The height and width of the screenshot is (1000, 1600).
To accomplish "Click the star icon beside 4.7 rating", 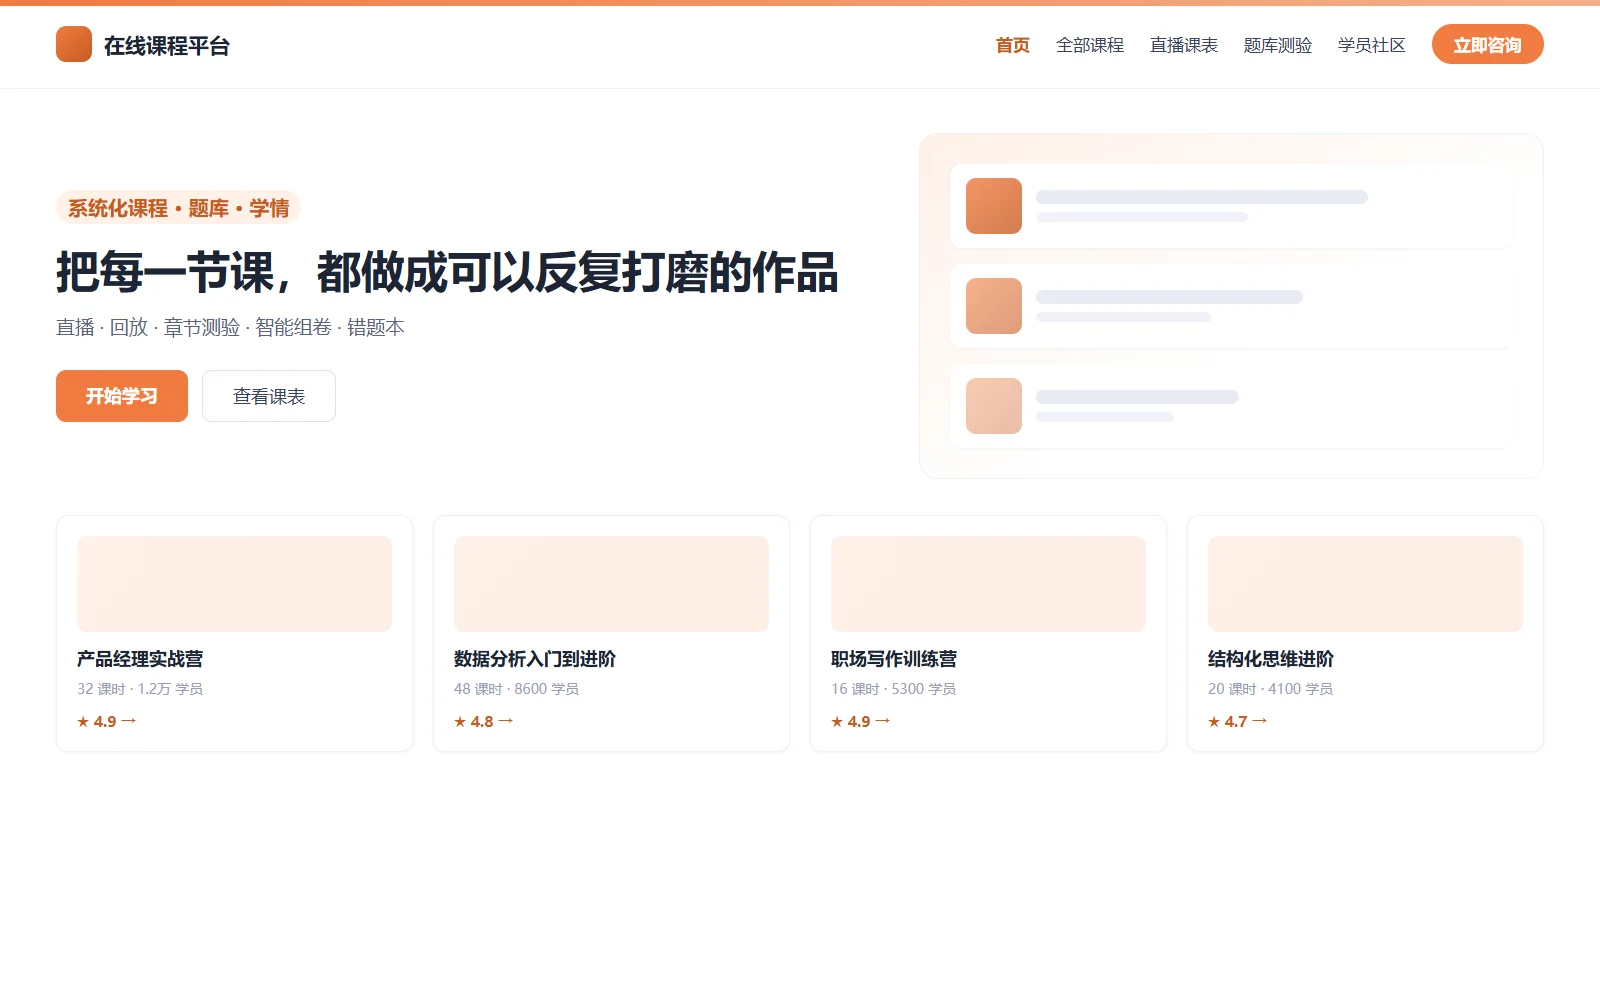I will (x=1214, y=722).
